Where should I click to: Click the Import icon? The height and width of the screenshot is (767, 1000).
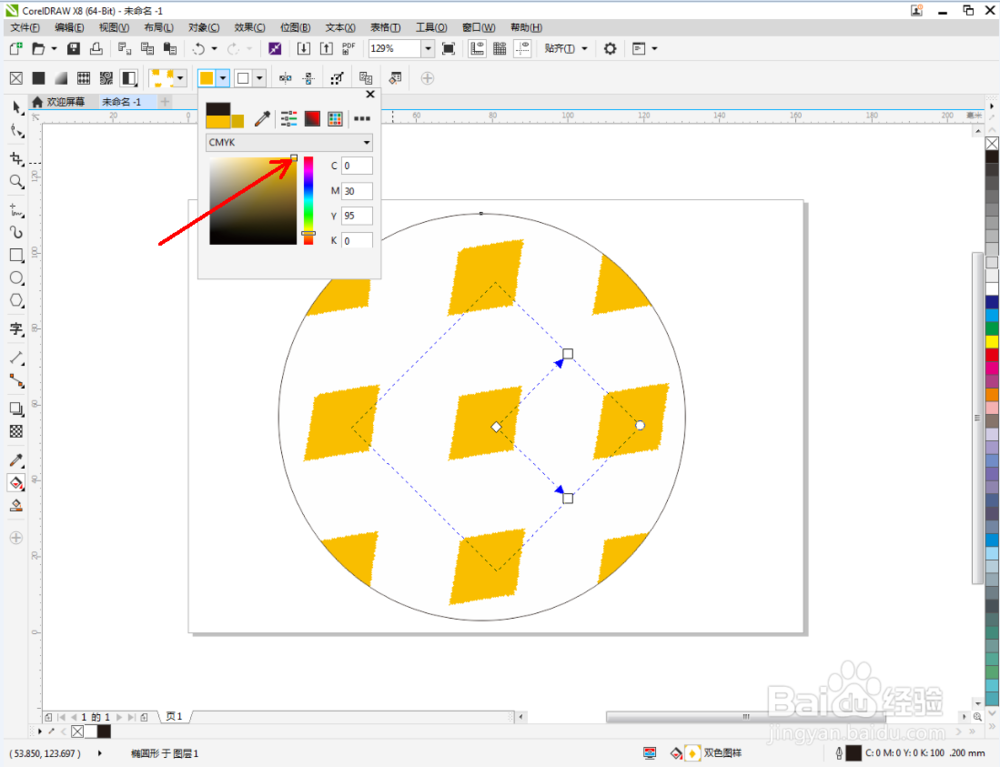click(304, 48)
